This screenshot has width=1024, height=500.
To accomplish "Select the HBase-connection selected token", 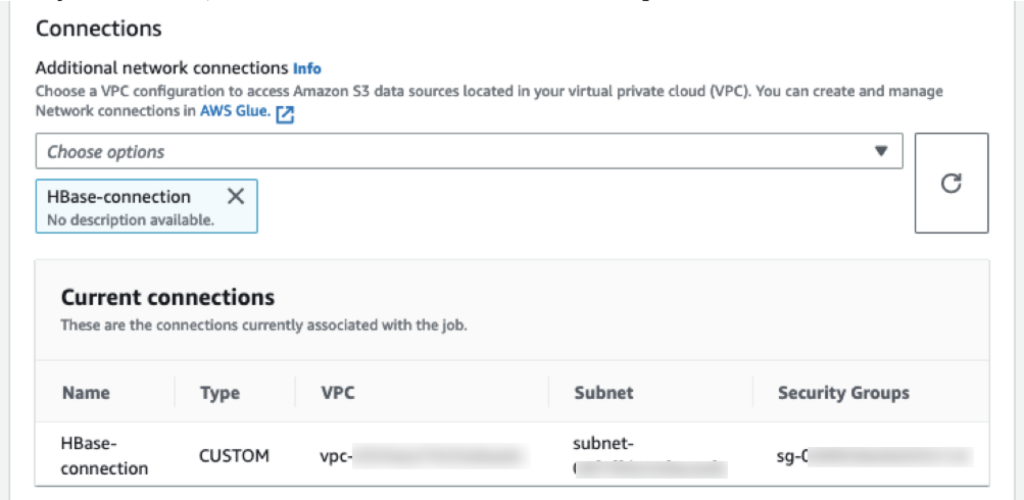I will pos(119,197).
